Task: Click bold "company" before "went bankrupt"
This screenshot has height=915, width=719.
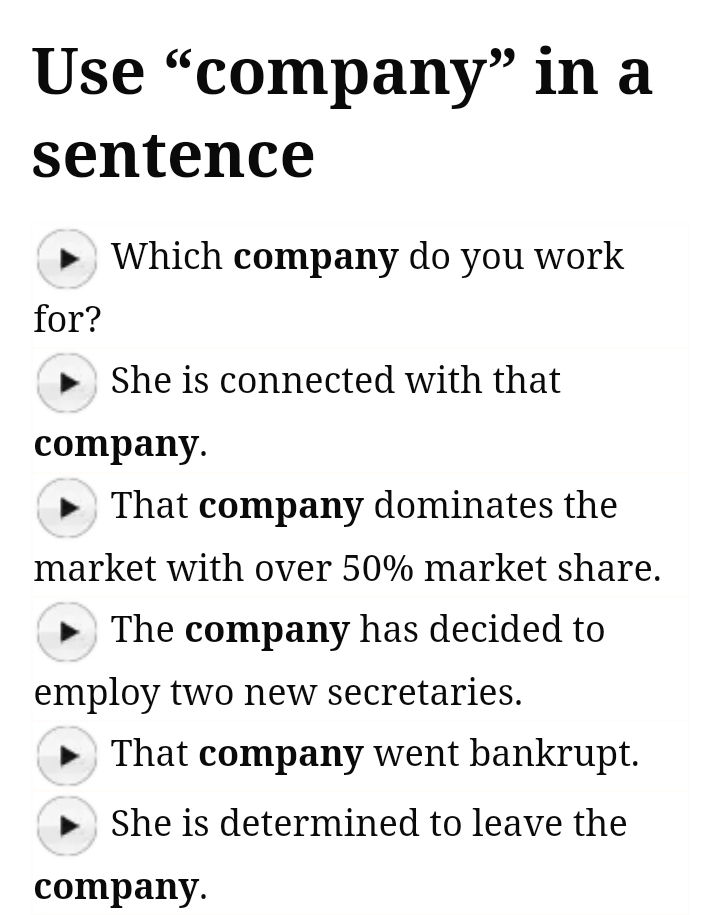Action: (281, 754)
